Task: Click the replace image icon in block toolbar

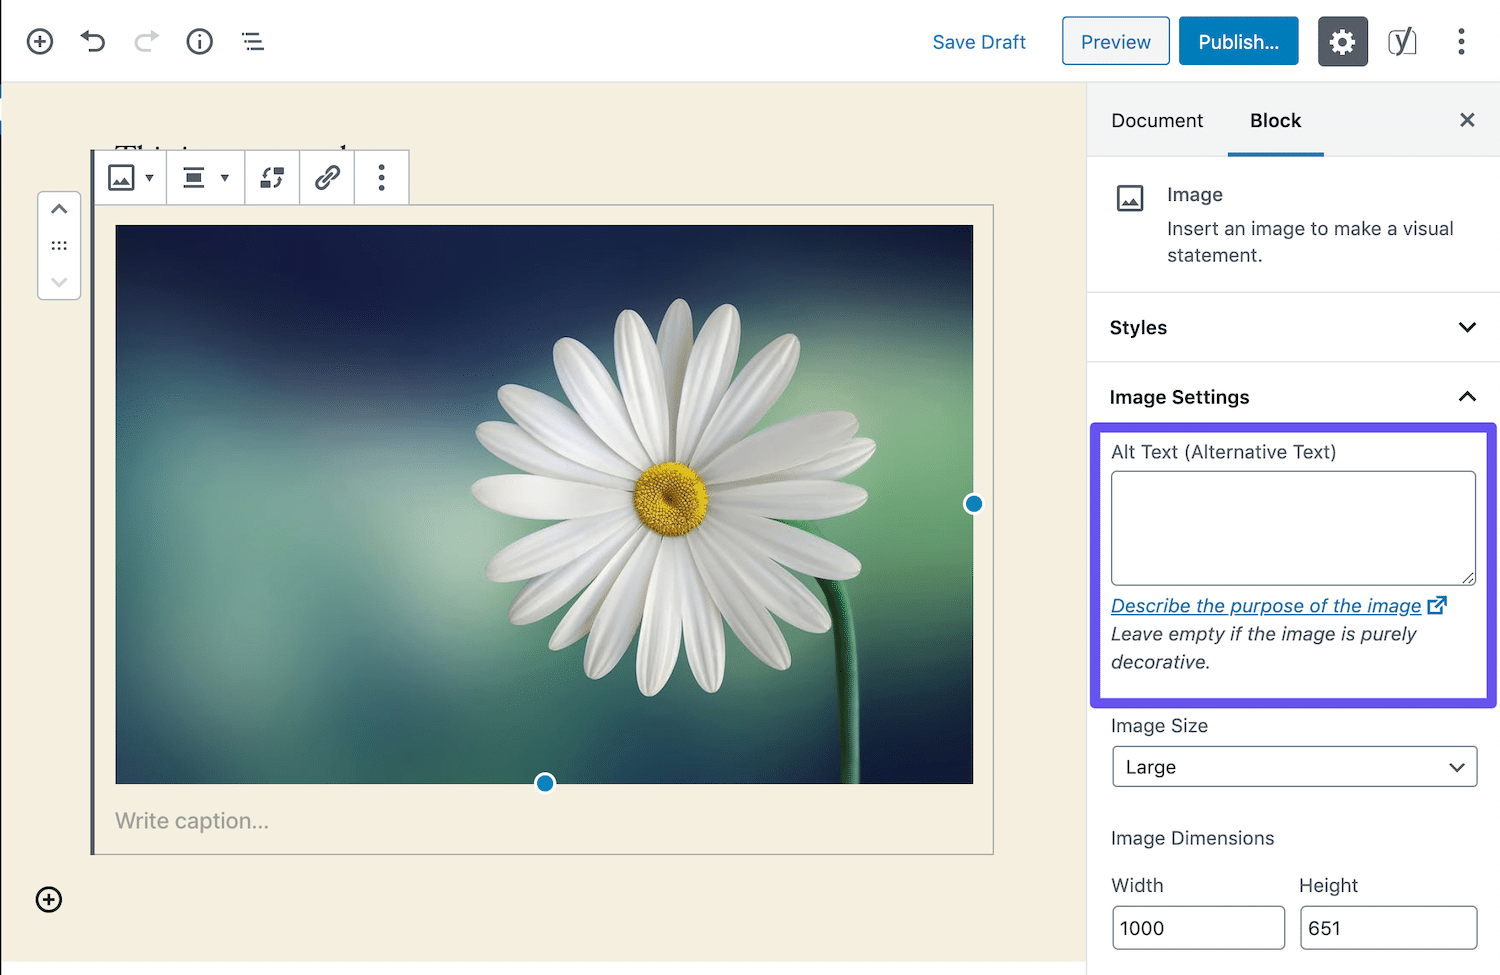Action: [272, 178]
